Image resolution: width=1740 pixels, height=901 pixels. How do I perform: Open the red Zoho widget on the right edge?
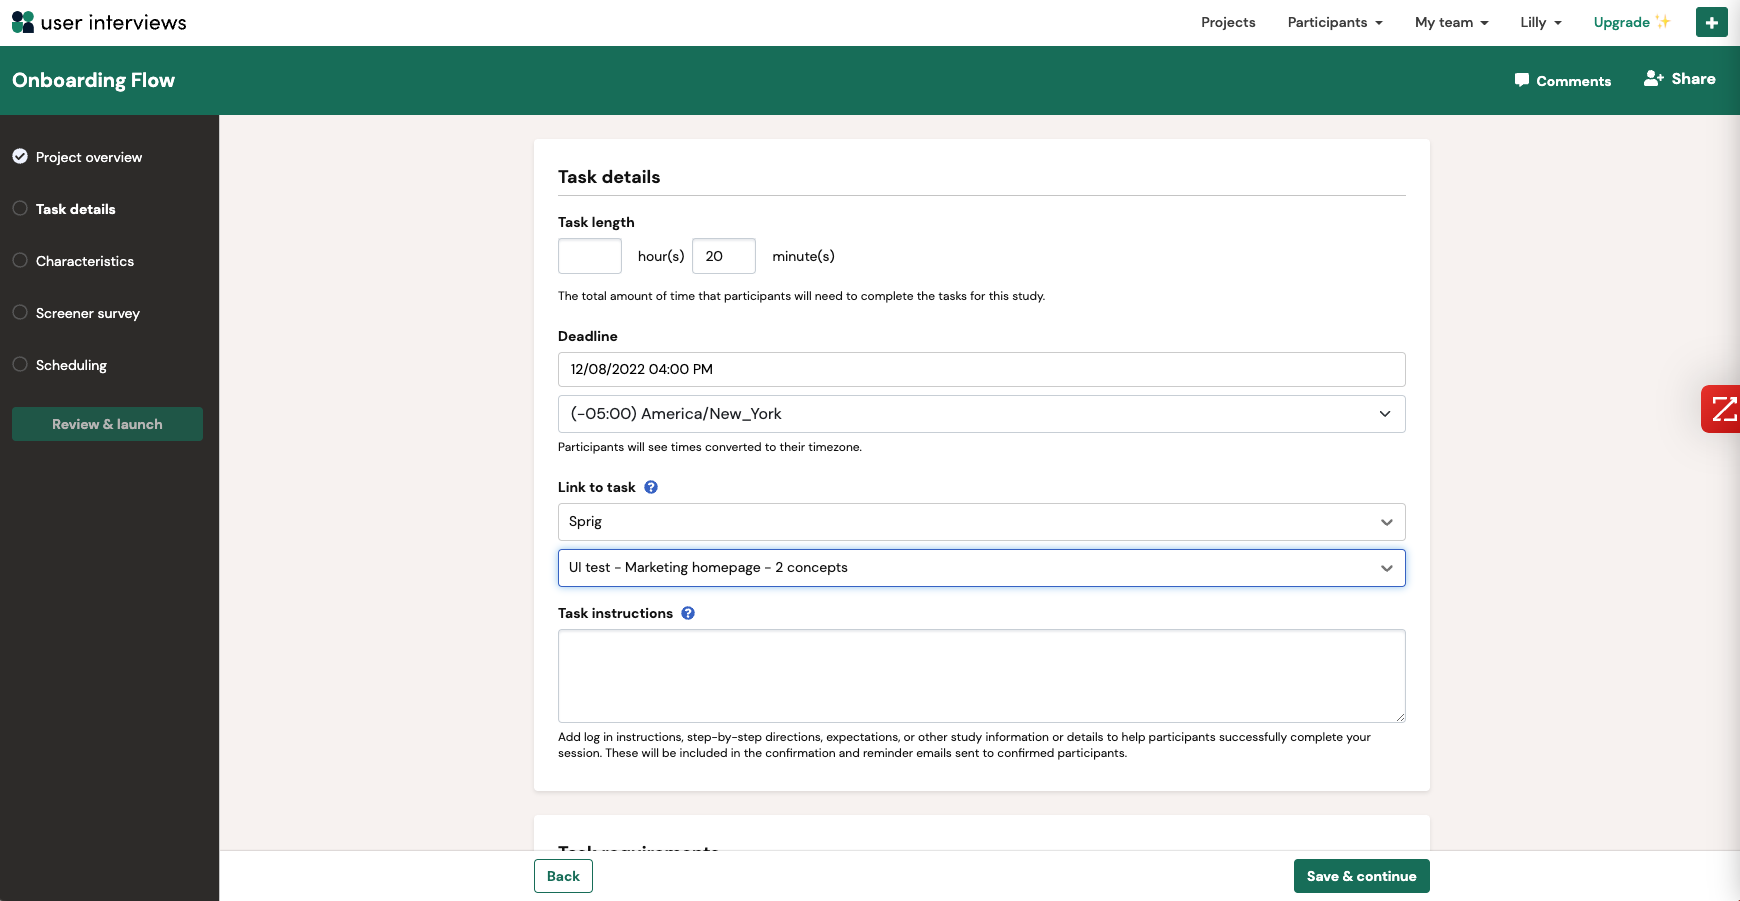[1721, 409]
